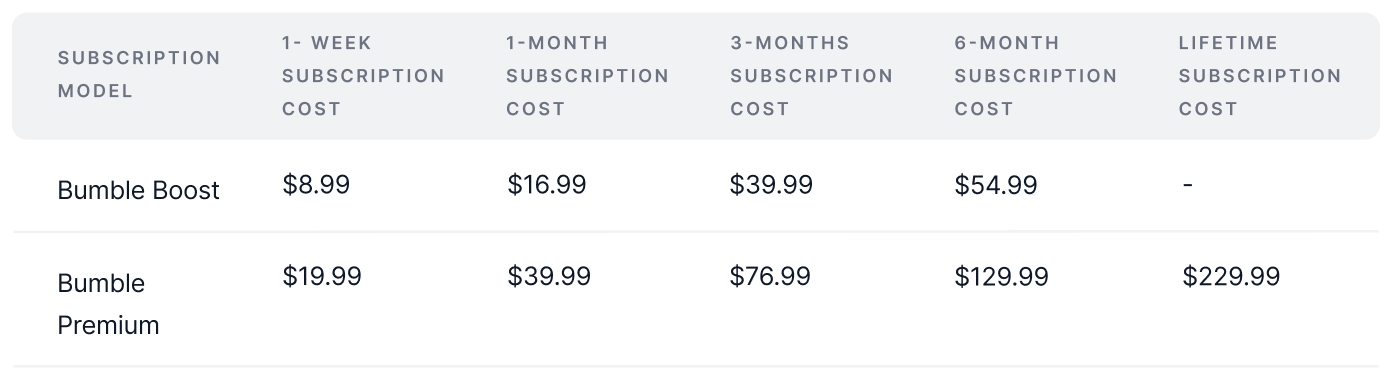This screenshot has height=378, width=1392.
Task: Click the $39.99 price in Bumble Premium row
Action: click(549, 276)
